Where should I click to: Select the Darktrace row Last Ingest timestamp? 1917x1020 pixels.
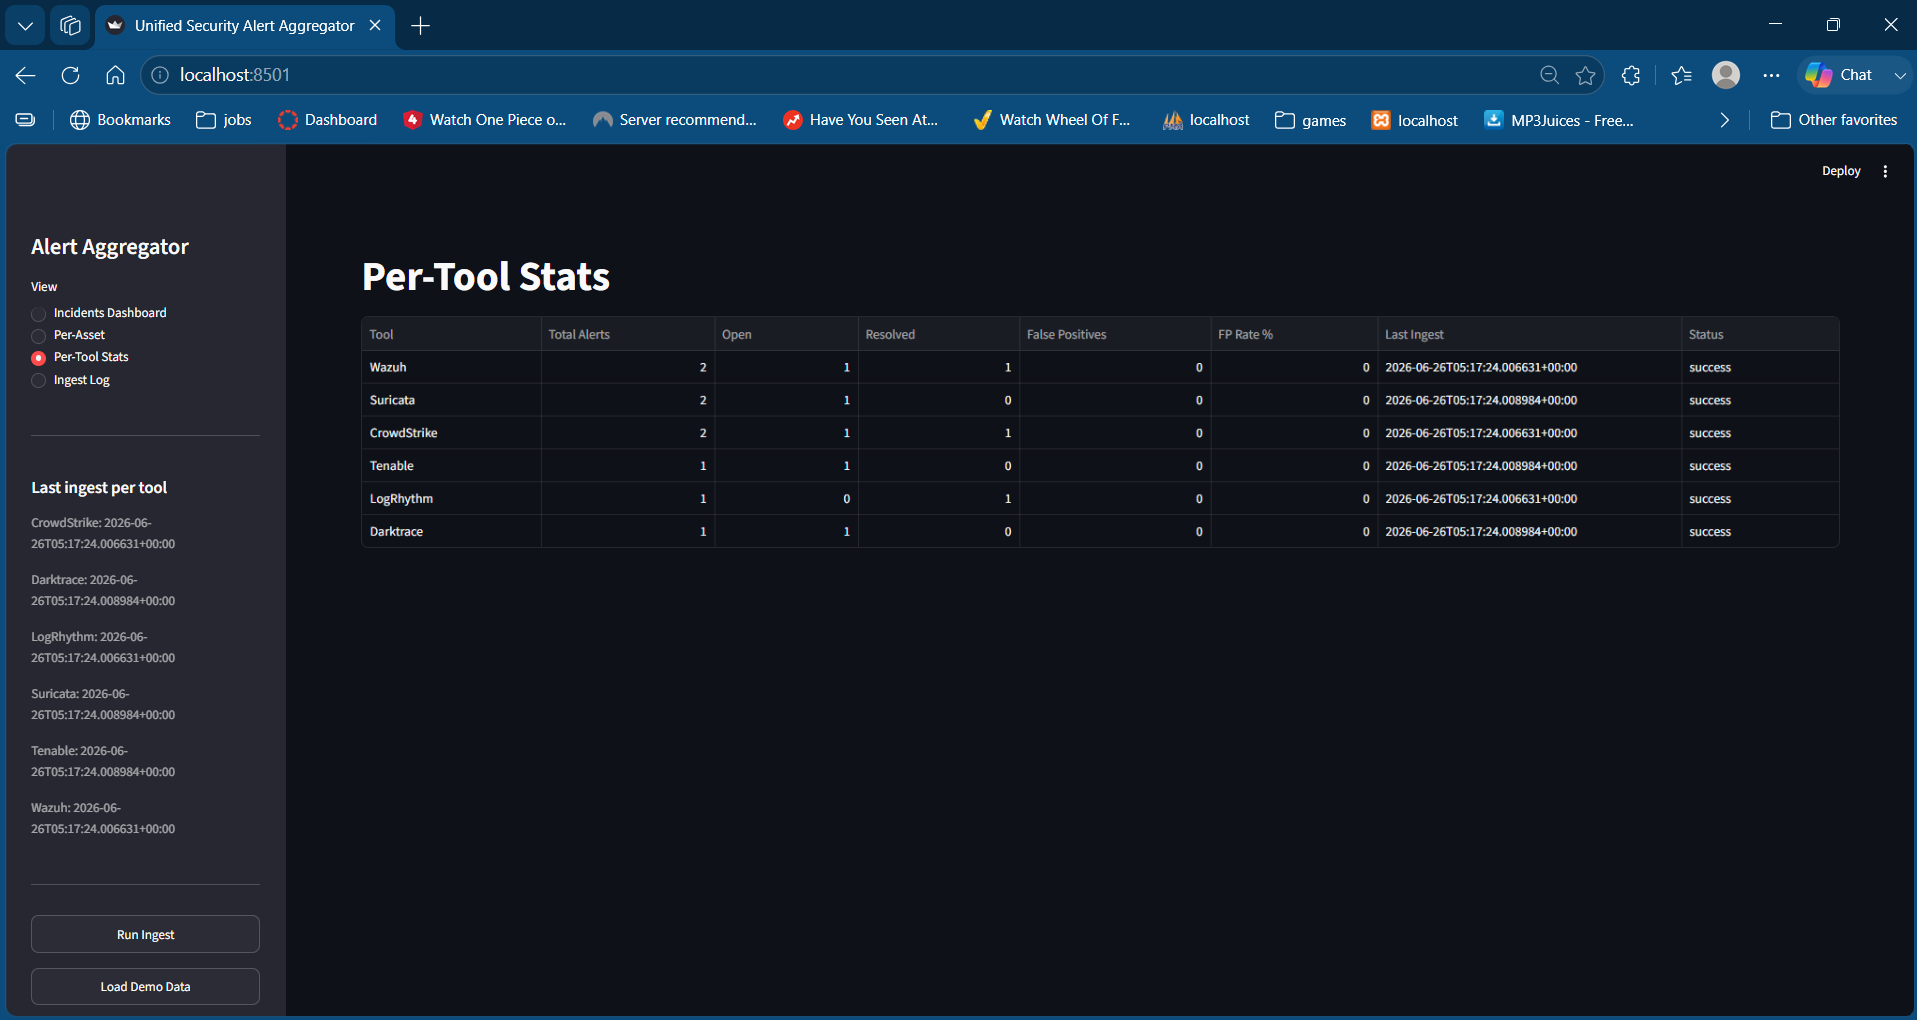coord(1529,531)
